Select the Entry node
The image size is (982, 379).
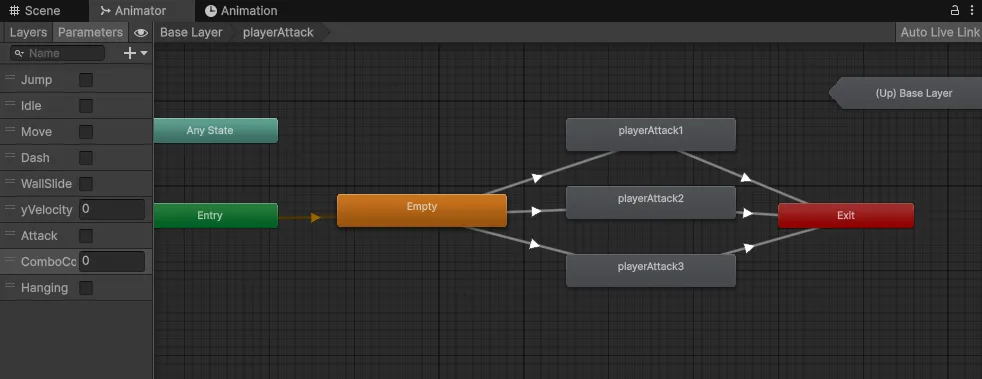pyautogui.click(x=215, y=215)
